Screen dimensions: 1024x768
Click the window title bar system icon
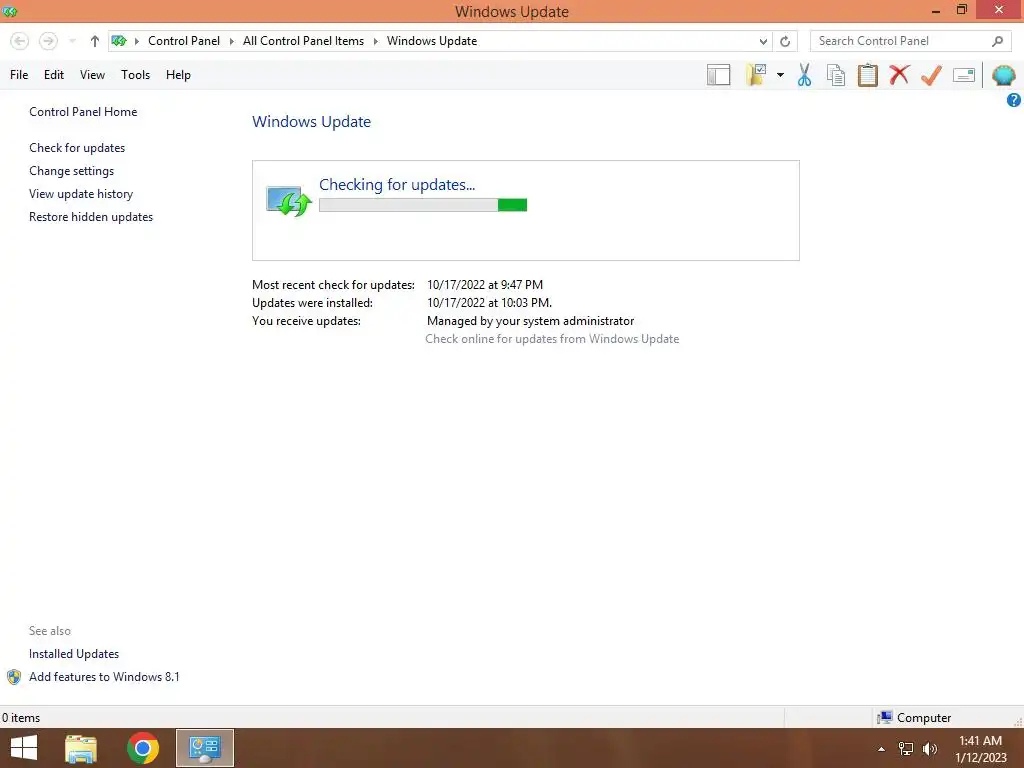pyautogui.click(x=9, y=11)
